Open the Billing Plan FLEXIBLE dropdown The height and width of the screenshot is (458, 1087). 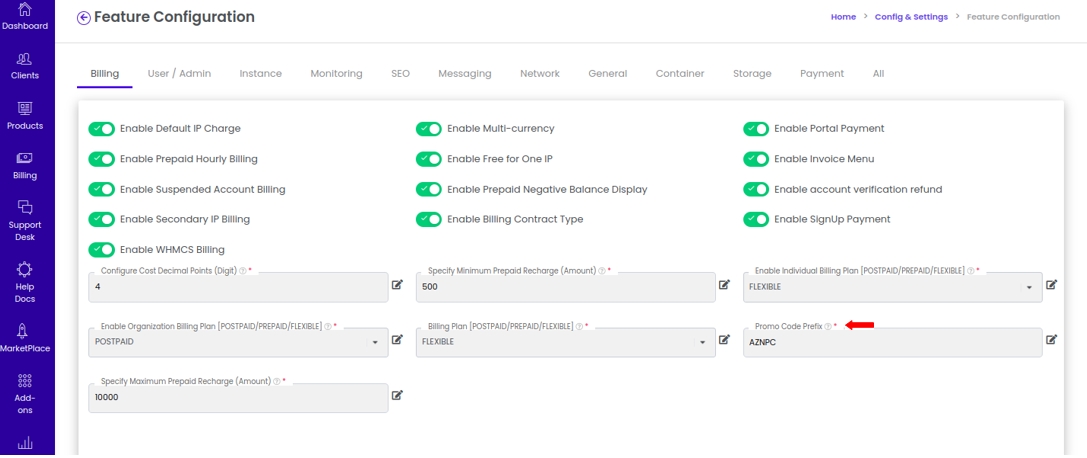(x=565, y=342)
